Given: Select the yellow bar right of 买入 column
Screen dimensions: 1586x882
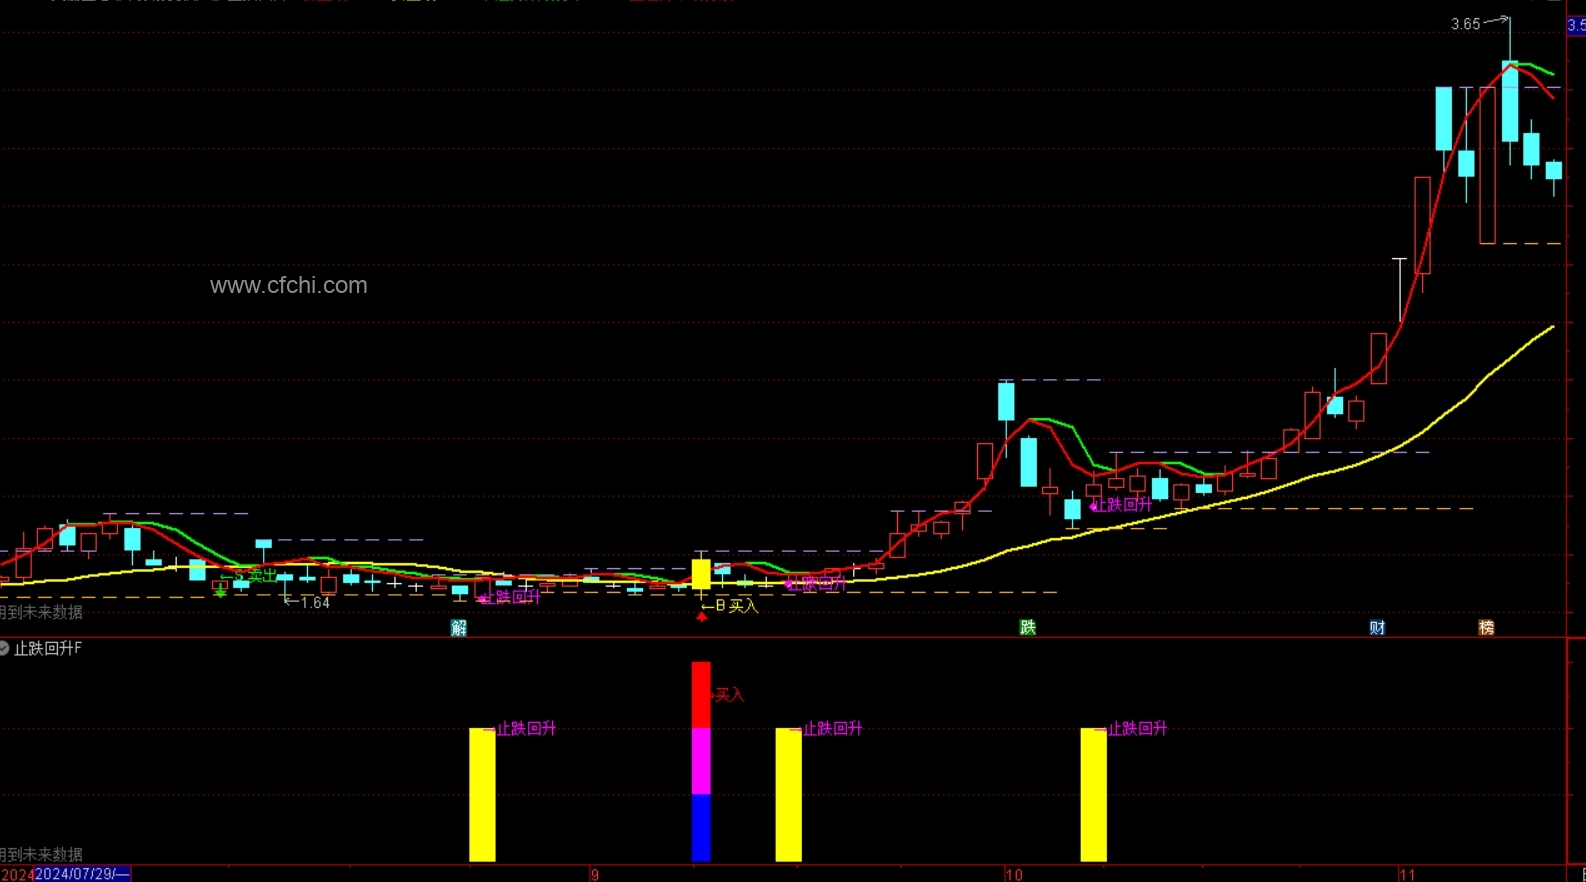Looking at the screenshot, I should [x=788, y=794].
